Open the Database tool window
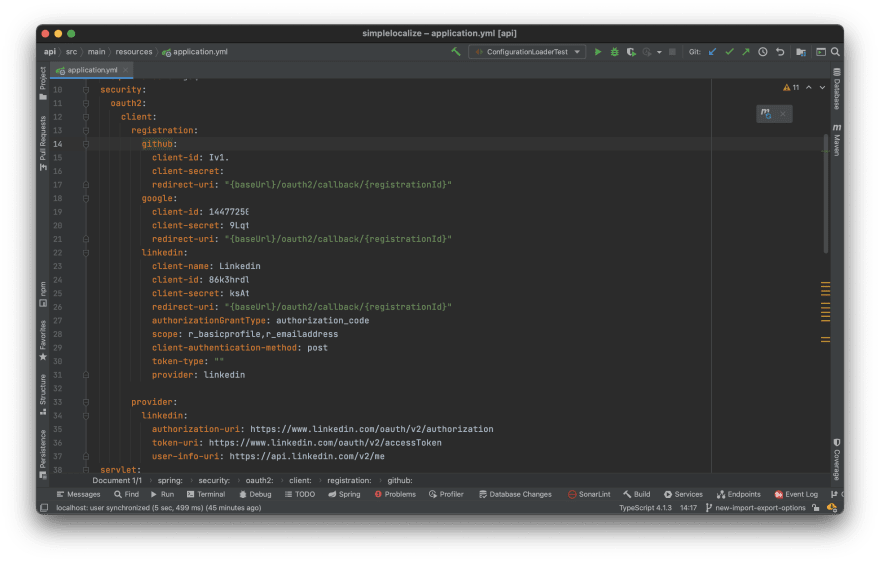This screenshot has height=562, width=880. click(836, 89)
